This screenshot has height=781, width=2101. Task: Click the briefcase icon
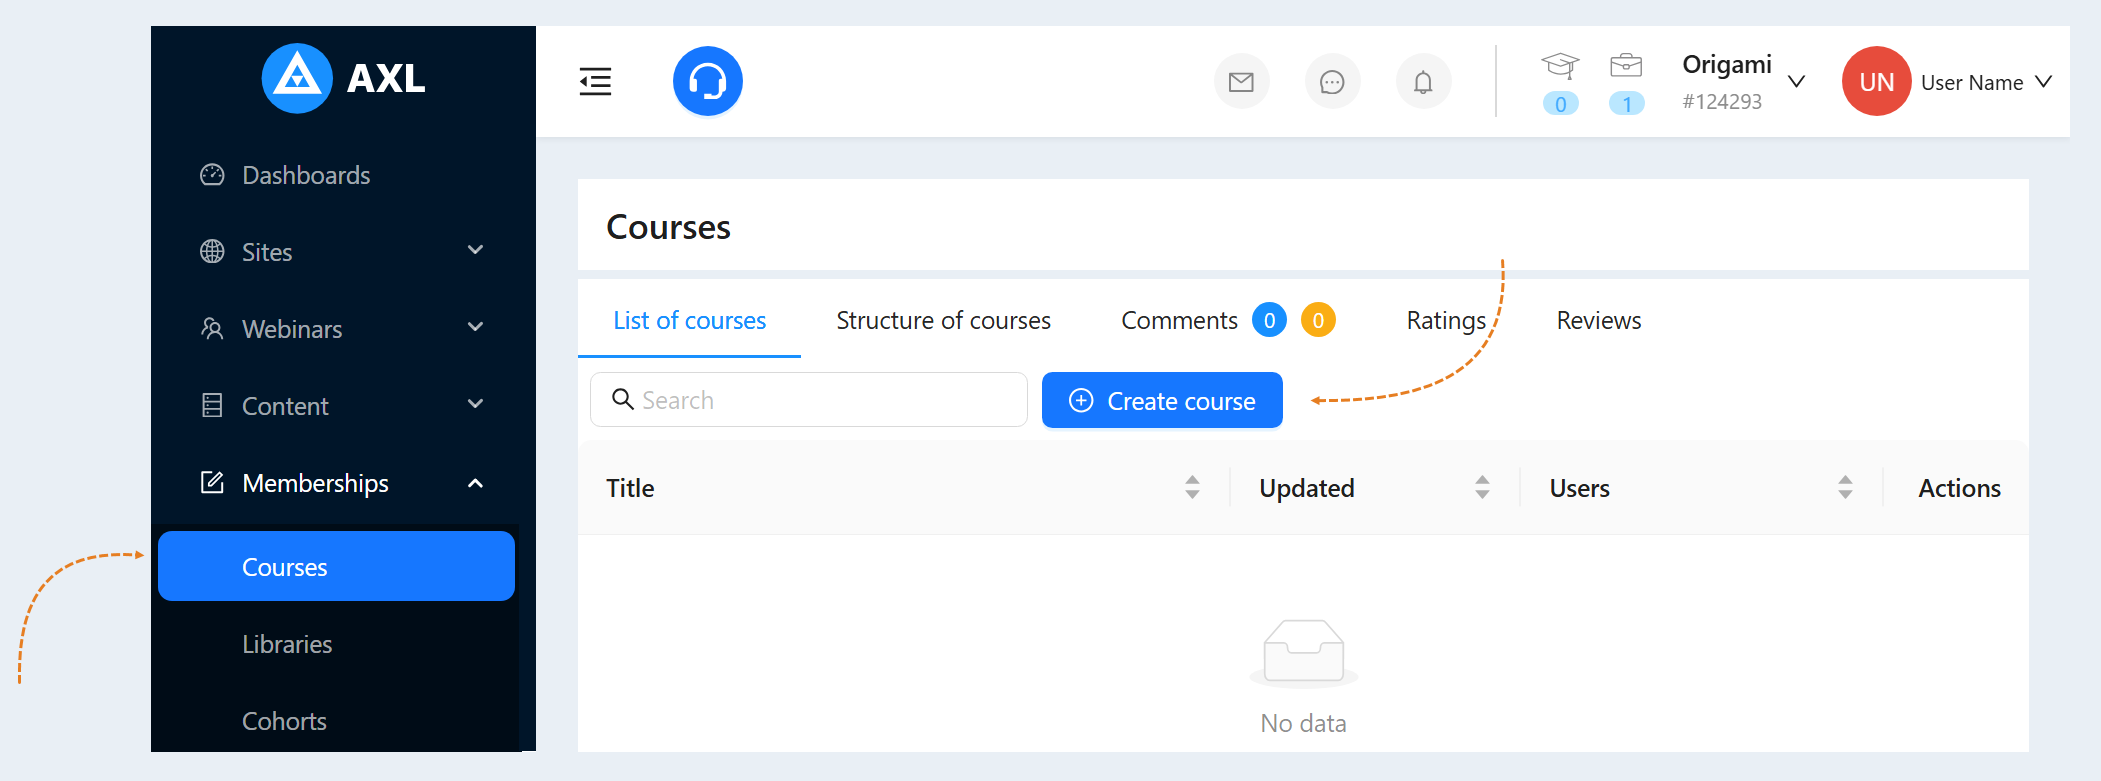[1626, 66]
